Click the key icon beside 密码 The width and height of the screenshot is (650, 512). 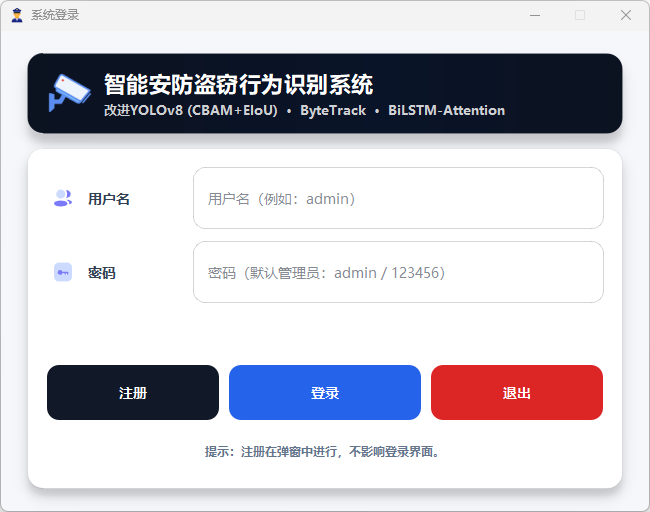tap(63, 272)
